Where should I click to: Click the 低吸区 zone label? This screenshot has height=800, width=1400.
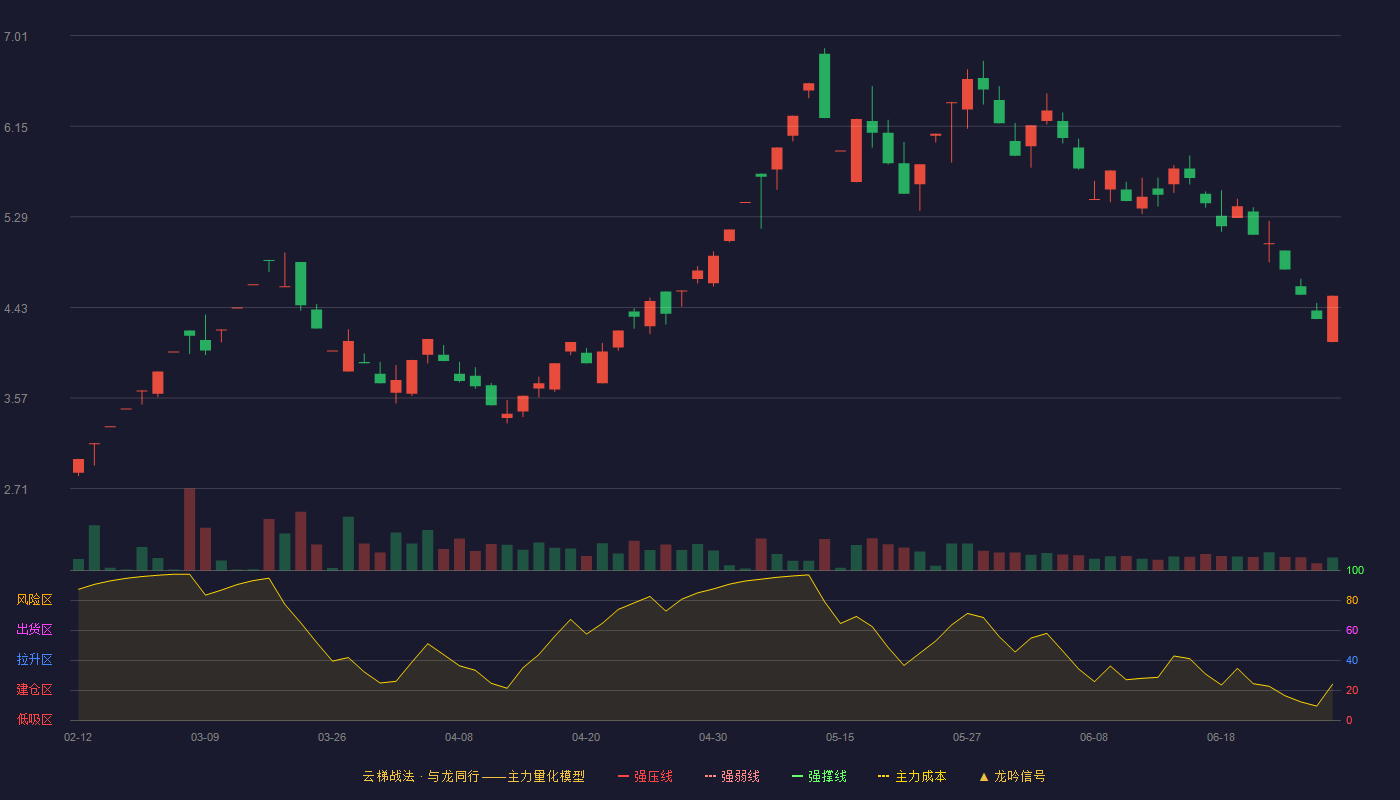[34, 719]
